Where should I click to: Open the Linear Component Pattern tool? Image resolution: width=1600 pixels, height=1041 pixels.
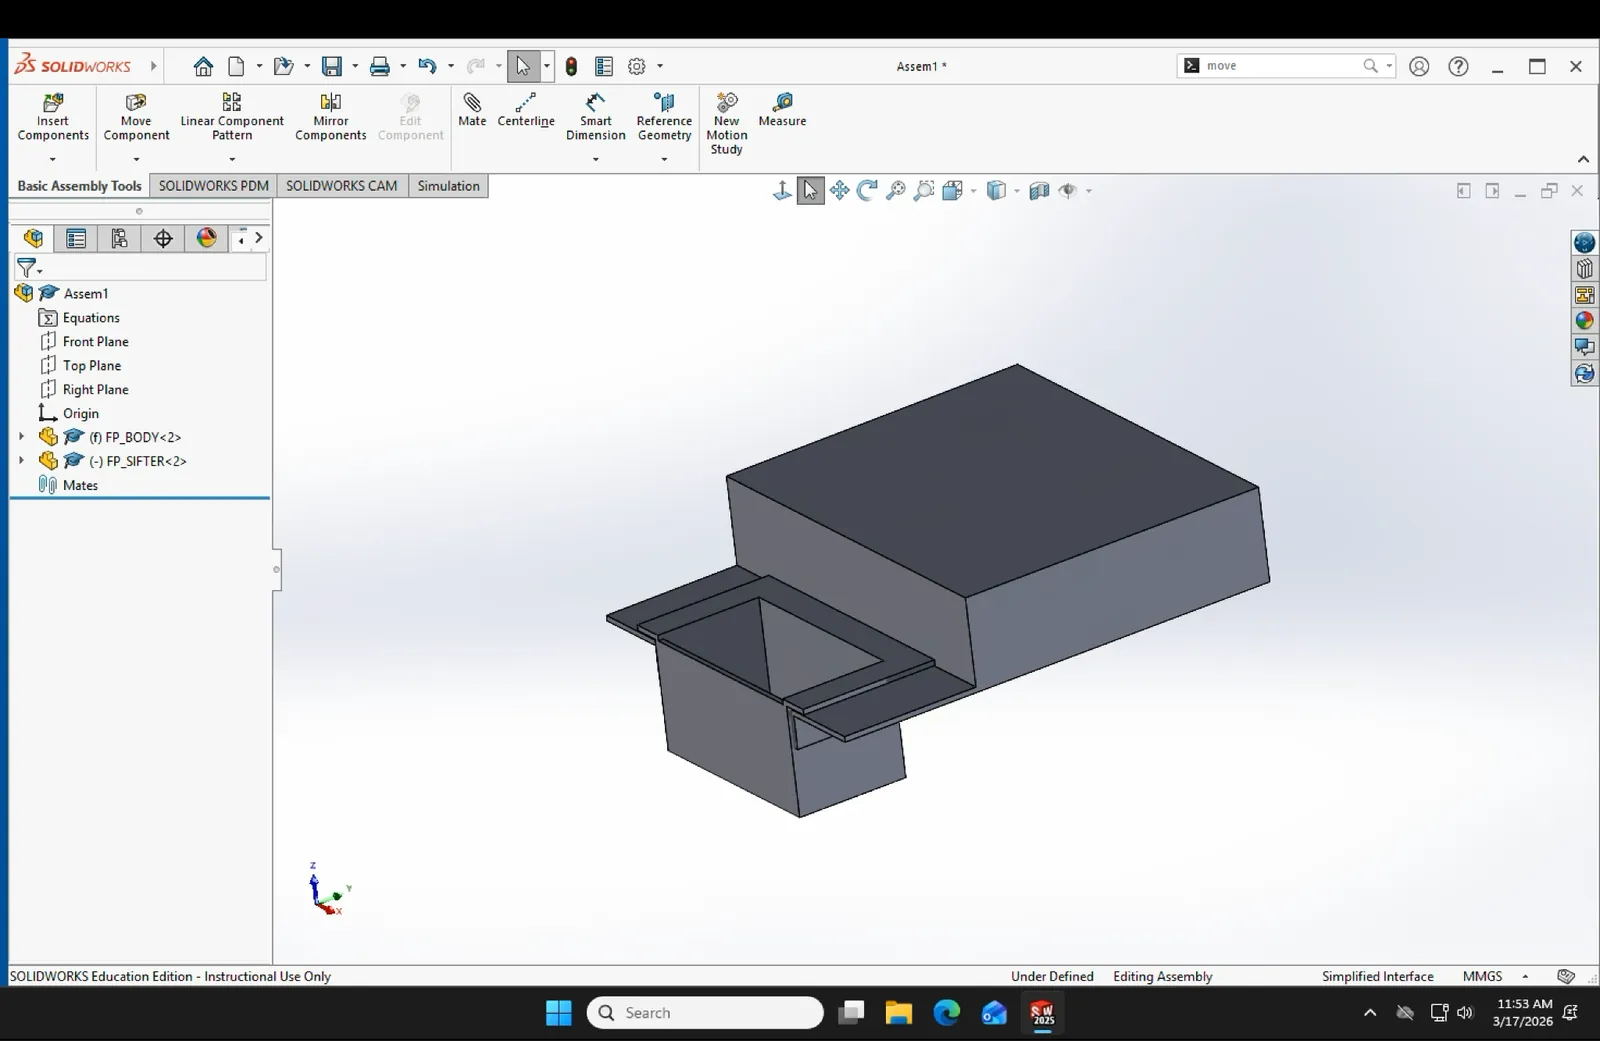tap(232, 117)
